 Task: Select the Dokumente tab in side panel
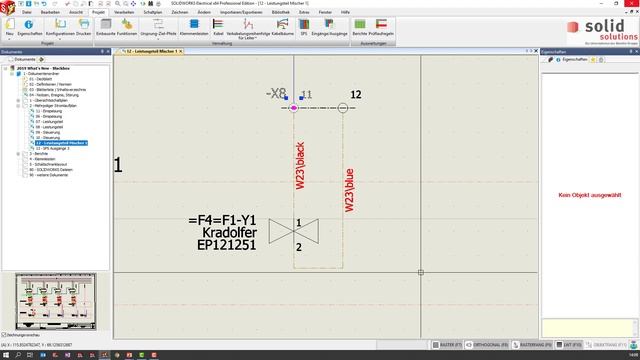(22, 60)
